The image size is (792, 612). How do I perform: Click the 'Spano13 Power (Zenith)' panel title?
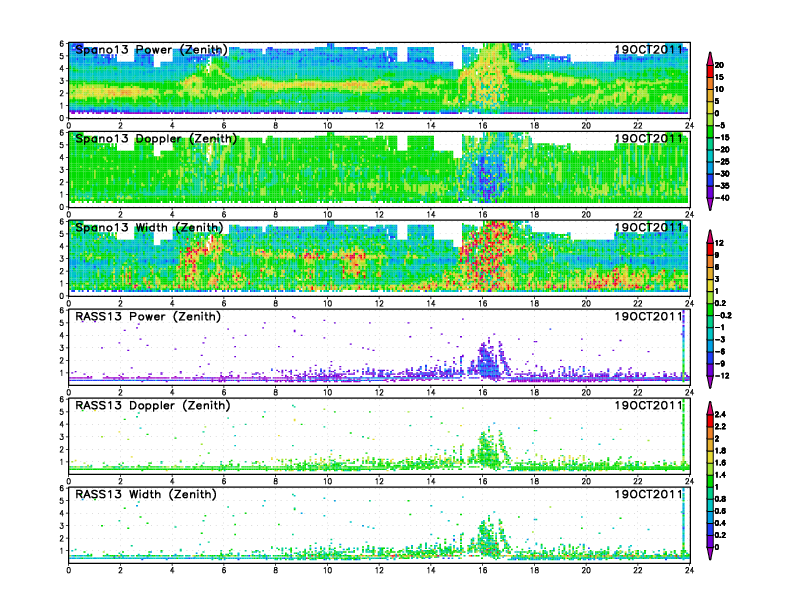[152, 50]
